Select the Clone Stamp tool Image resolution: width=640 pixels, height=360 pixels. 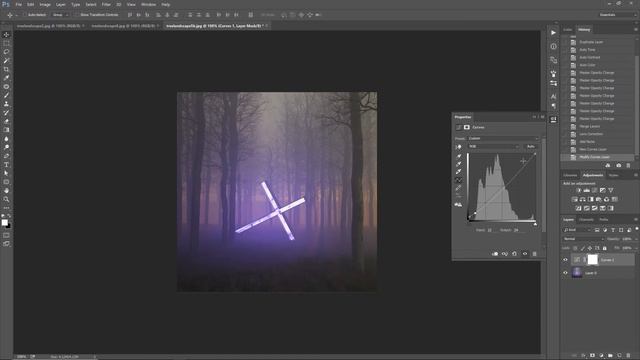(6, 104)
